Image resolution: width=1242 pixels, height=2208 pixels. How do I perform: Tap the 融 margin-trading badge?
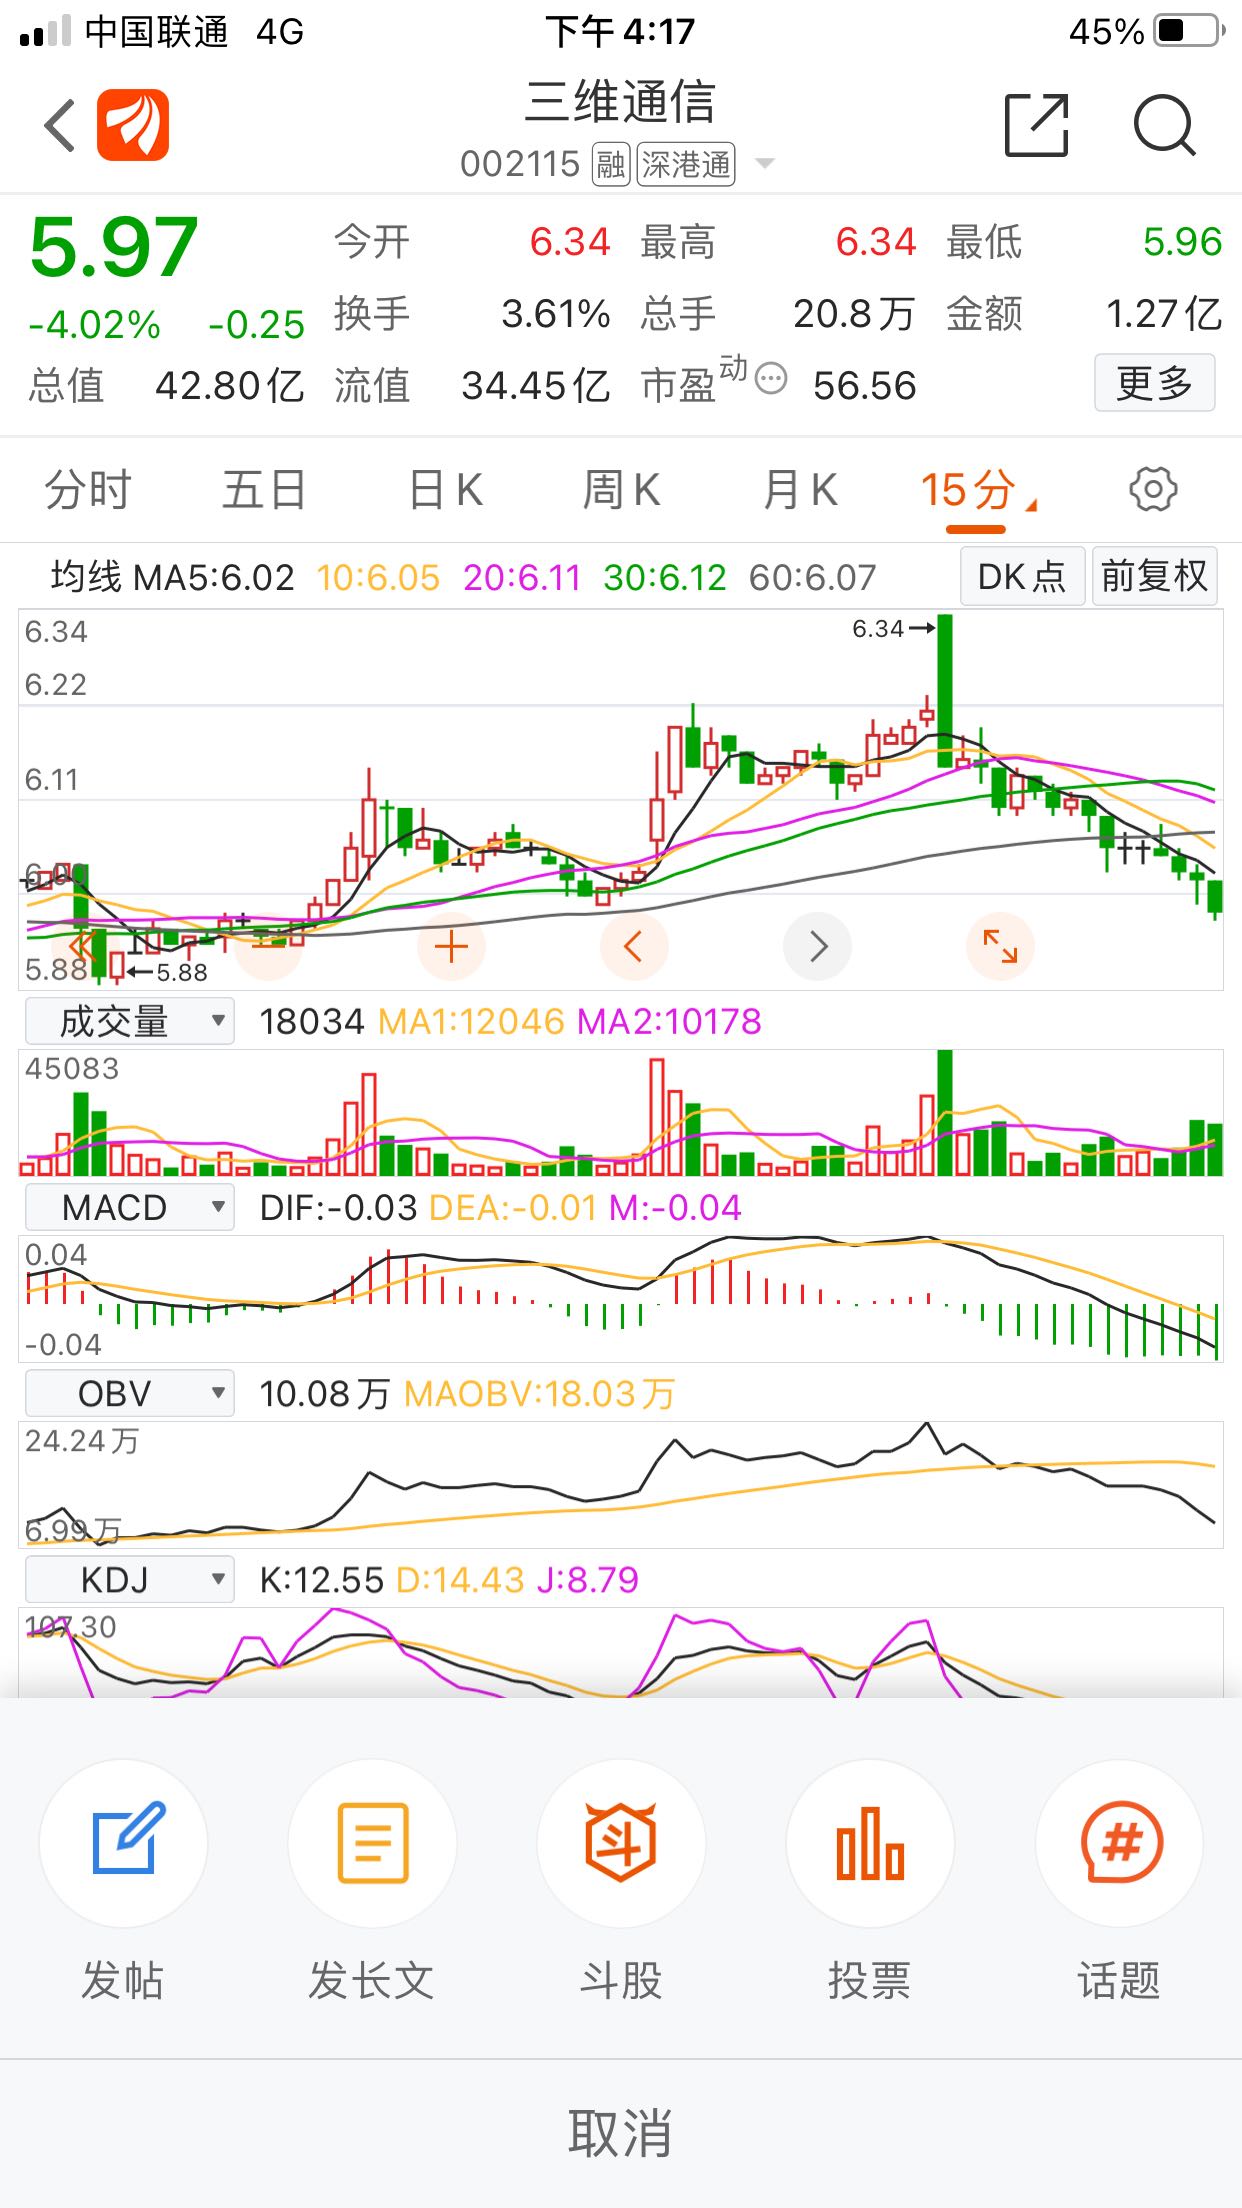point(611,164)
